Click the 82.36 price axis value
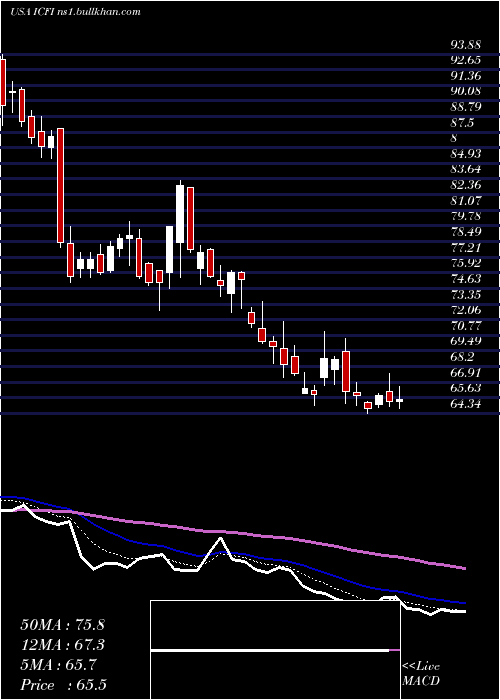This screenshot has height=700, width=500. (465, 185)
